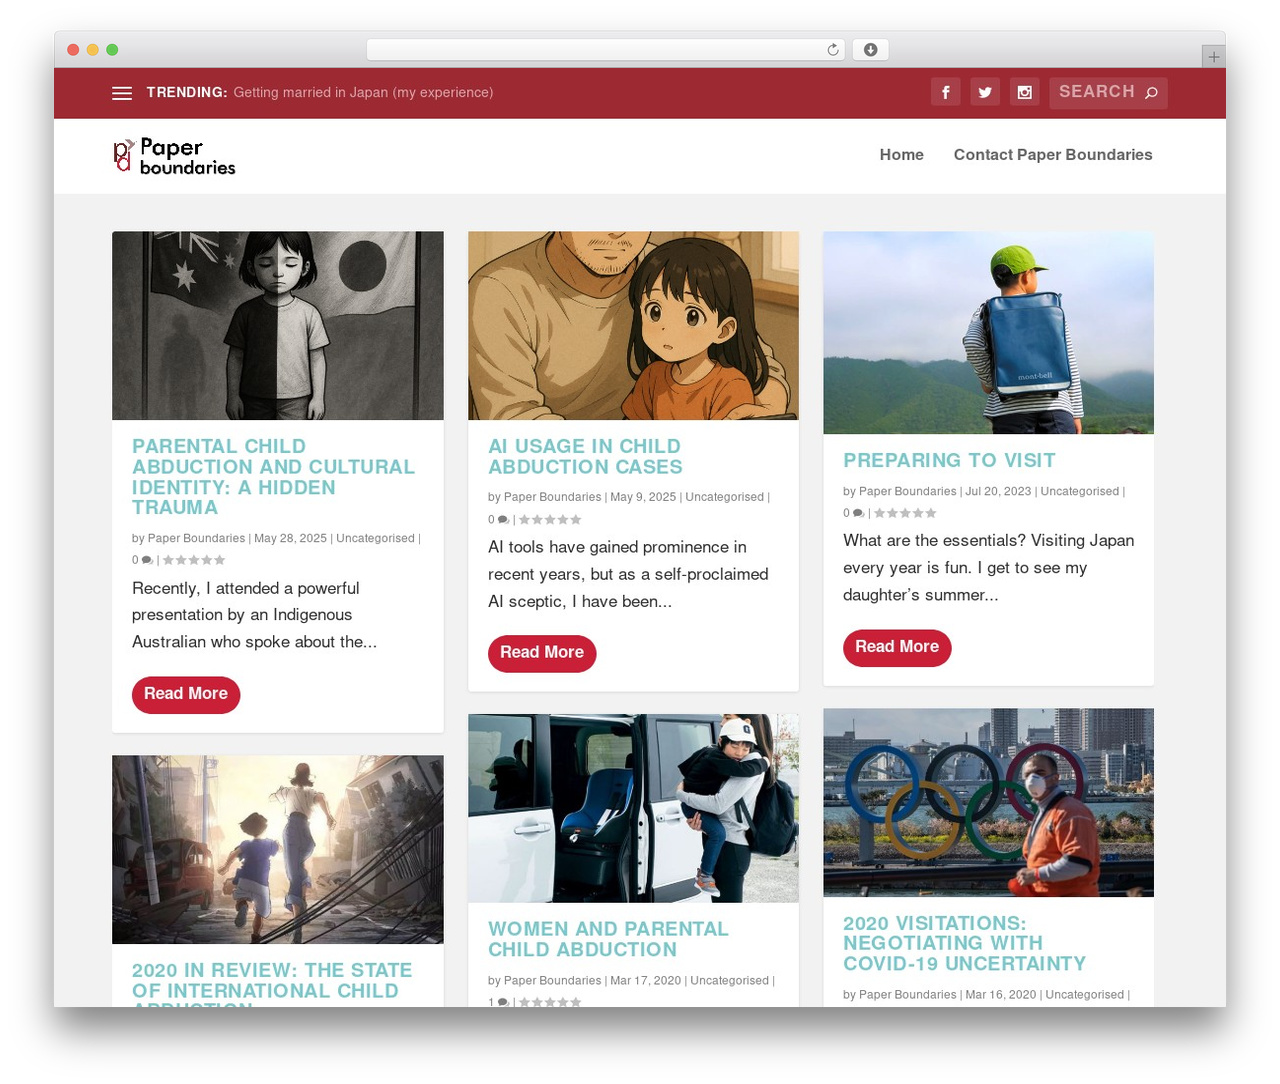
Task: Click Uncategorised category on AI Usage post
Action: coord(725,498)
